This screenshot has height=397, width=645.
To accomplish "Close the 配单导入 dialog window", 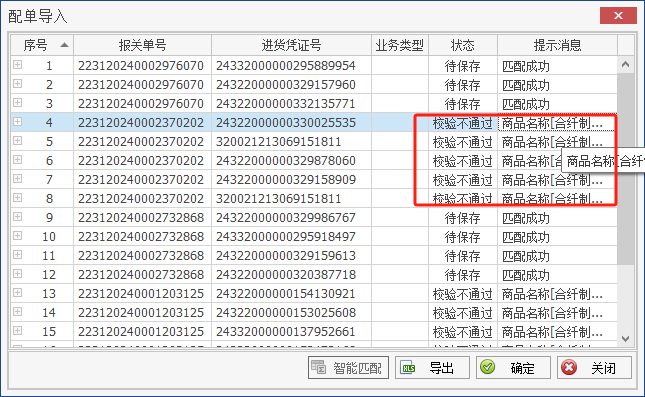I will [618, 16].
